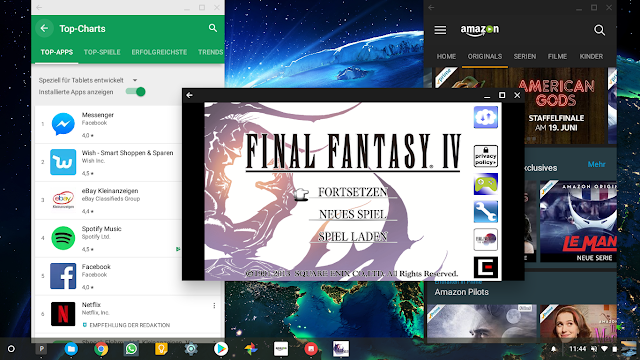Screen dimensions: 640x360
Task: Open the Amazon Pilots moon thumbnail
Action: click(x=482, y=322)
